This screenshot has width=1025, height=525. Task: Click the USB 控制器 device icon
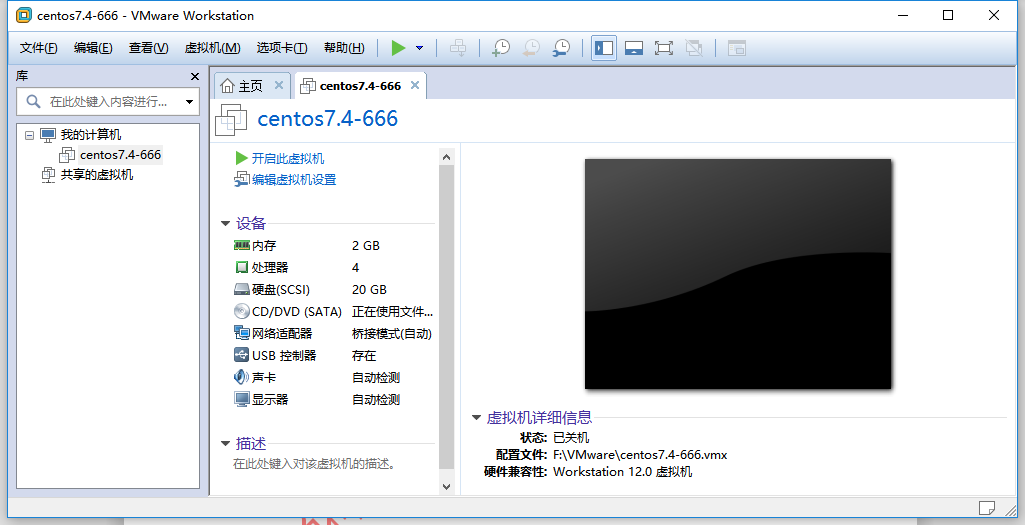pos(242,355)
